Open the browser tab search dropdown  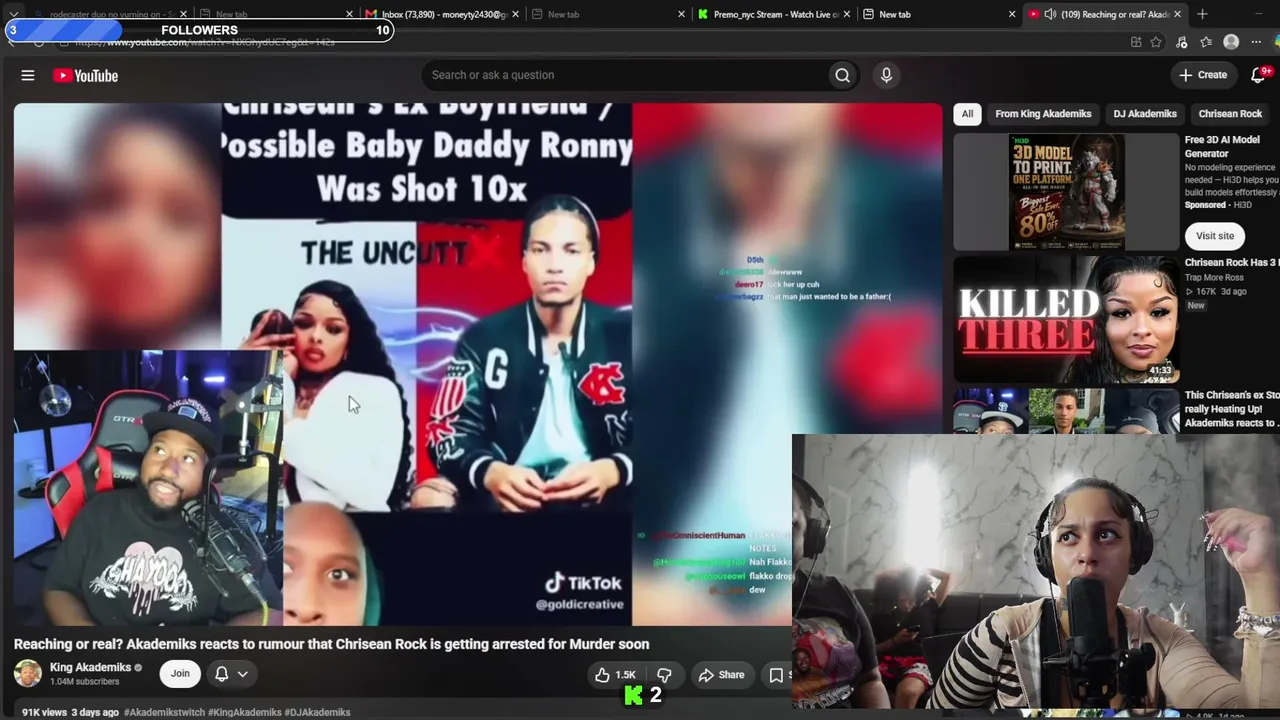[13, 14]
